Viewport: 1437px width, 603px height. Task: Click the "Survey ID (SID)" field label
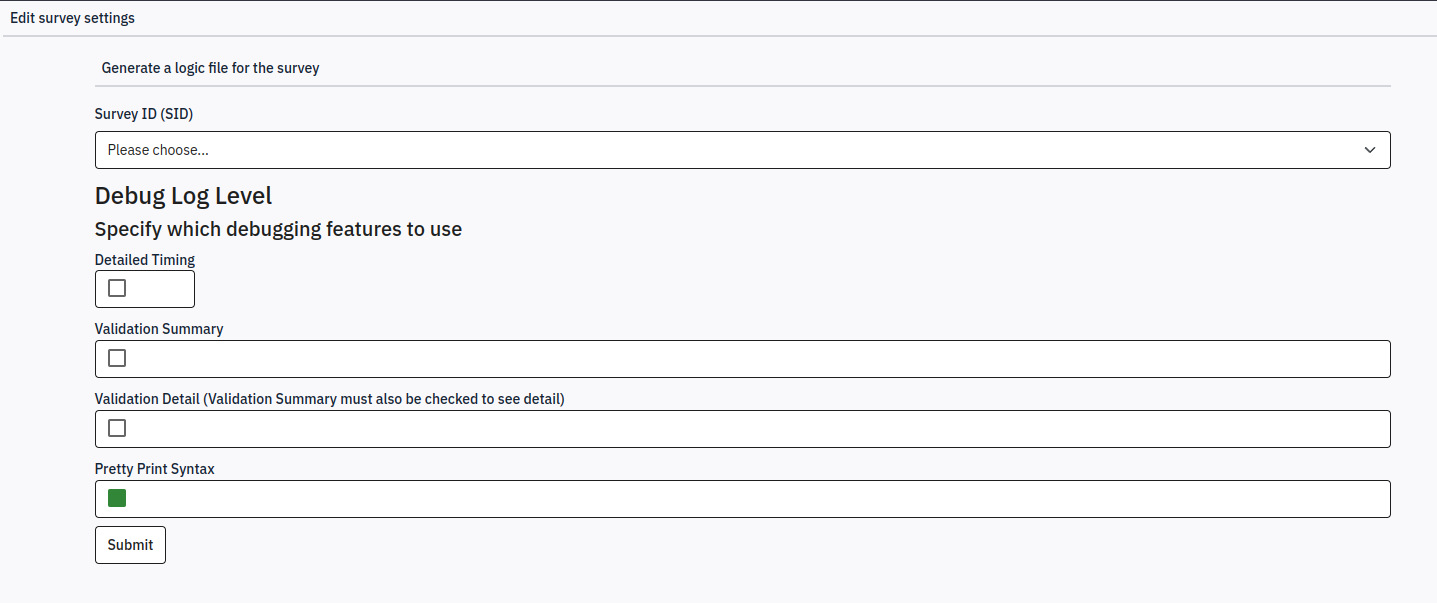(x=144, y=114)
